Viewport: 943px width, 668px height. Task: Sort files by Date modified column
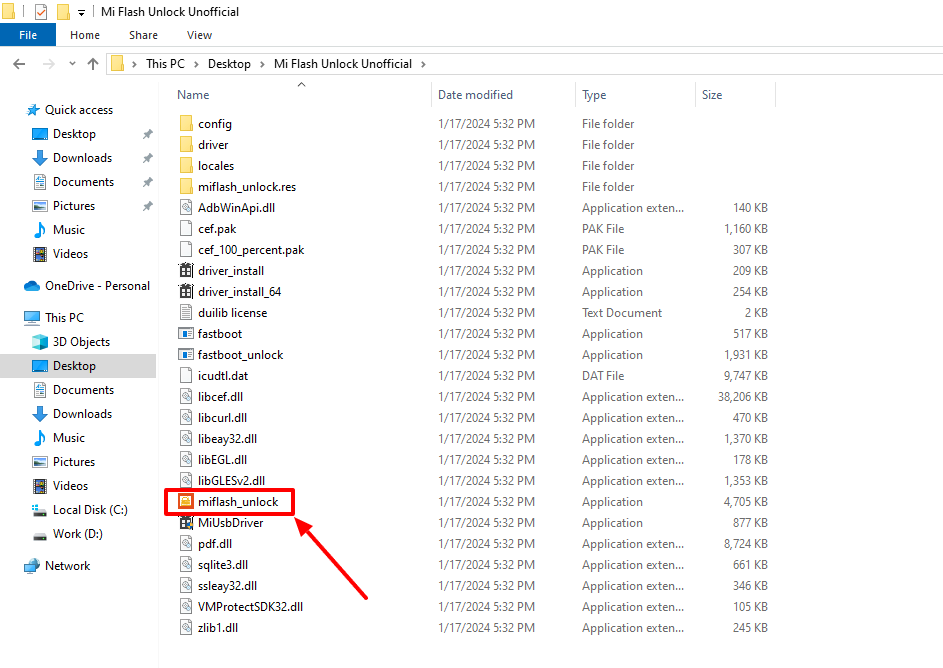475,95
